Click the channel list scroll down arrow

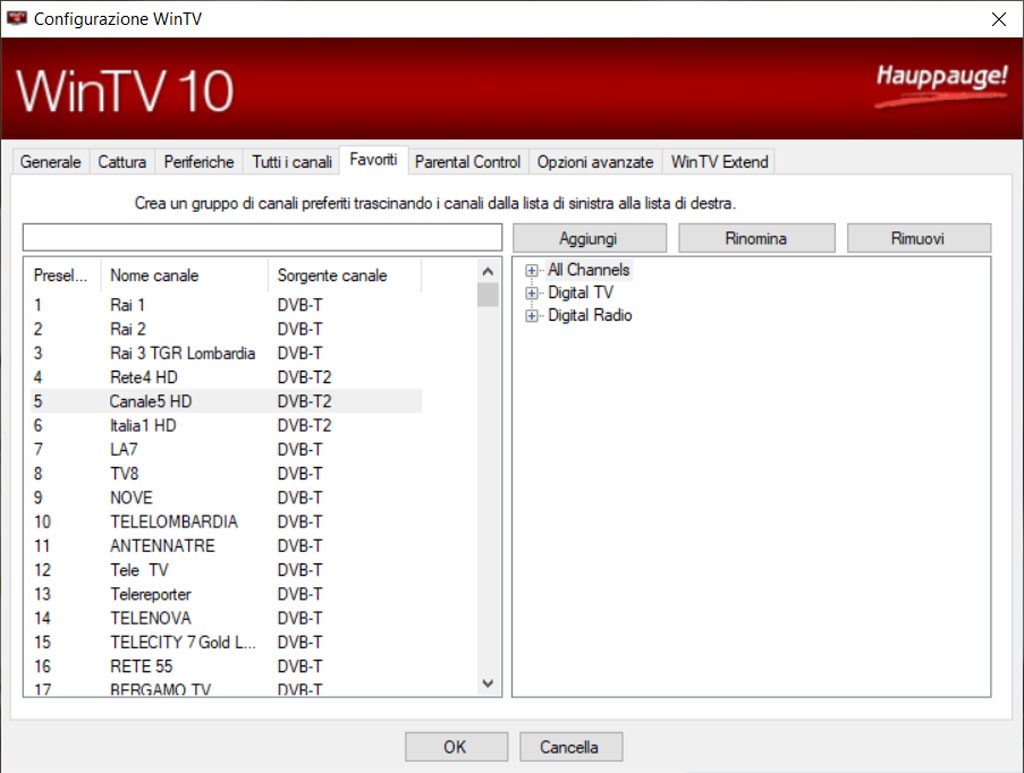tap(488, 684)
